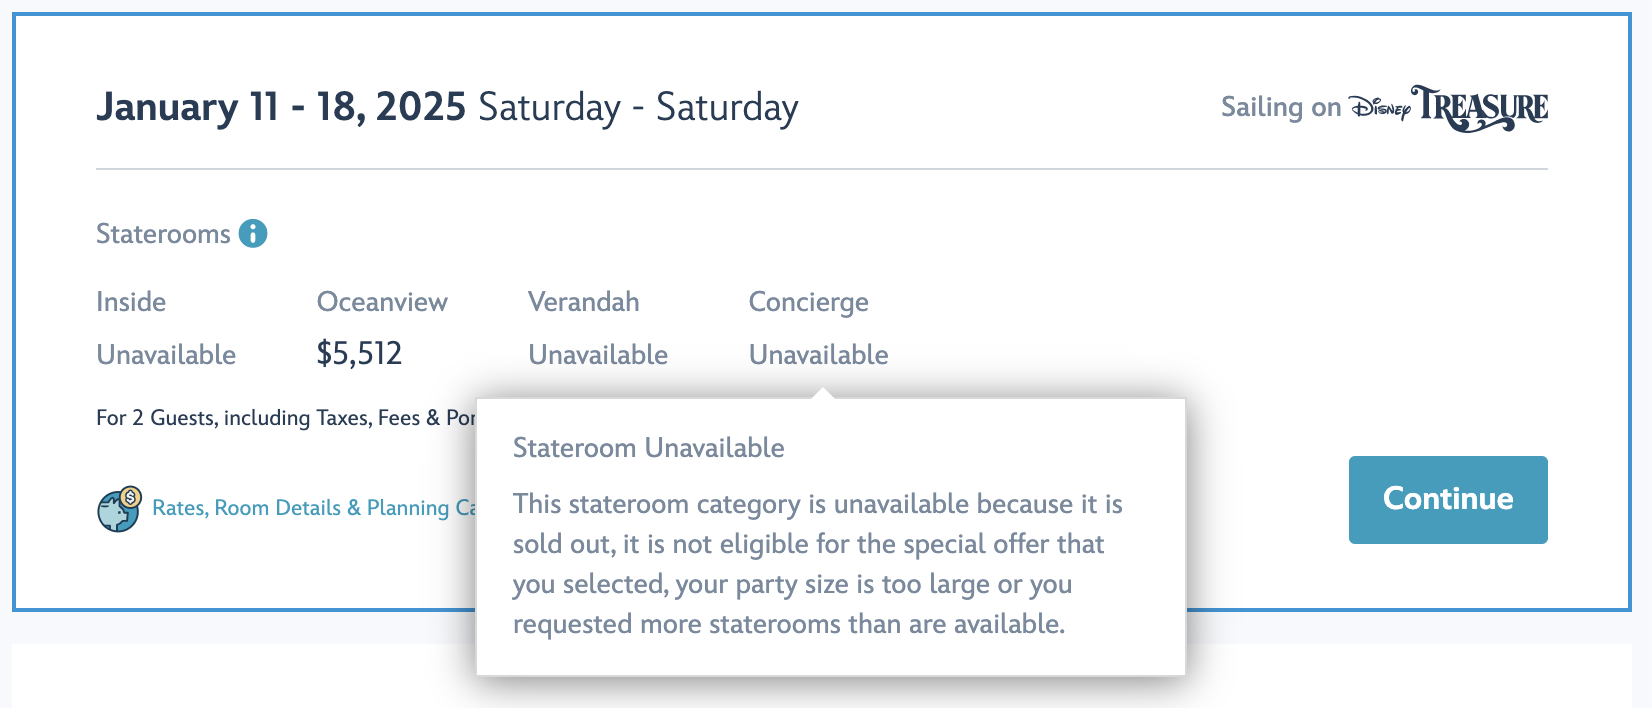Image resolution: width=1652 pixels, height=708 pixels.
Task: Click the Oceanview stateroom label
Action: [x=382, y=302]
